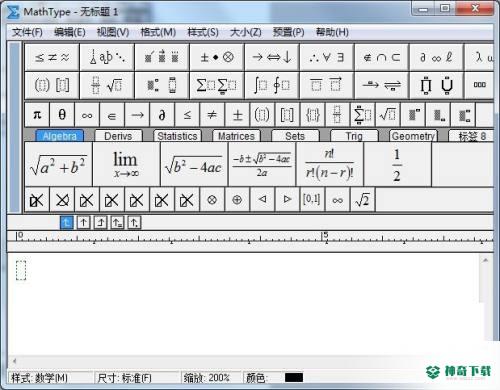Insert subscript template in small bar
Image resolution: width=500 pixels, height=390 pixels.
click(x=439, y=115)
